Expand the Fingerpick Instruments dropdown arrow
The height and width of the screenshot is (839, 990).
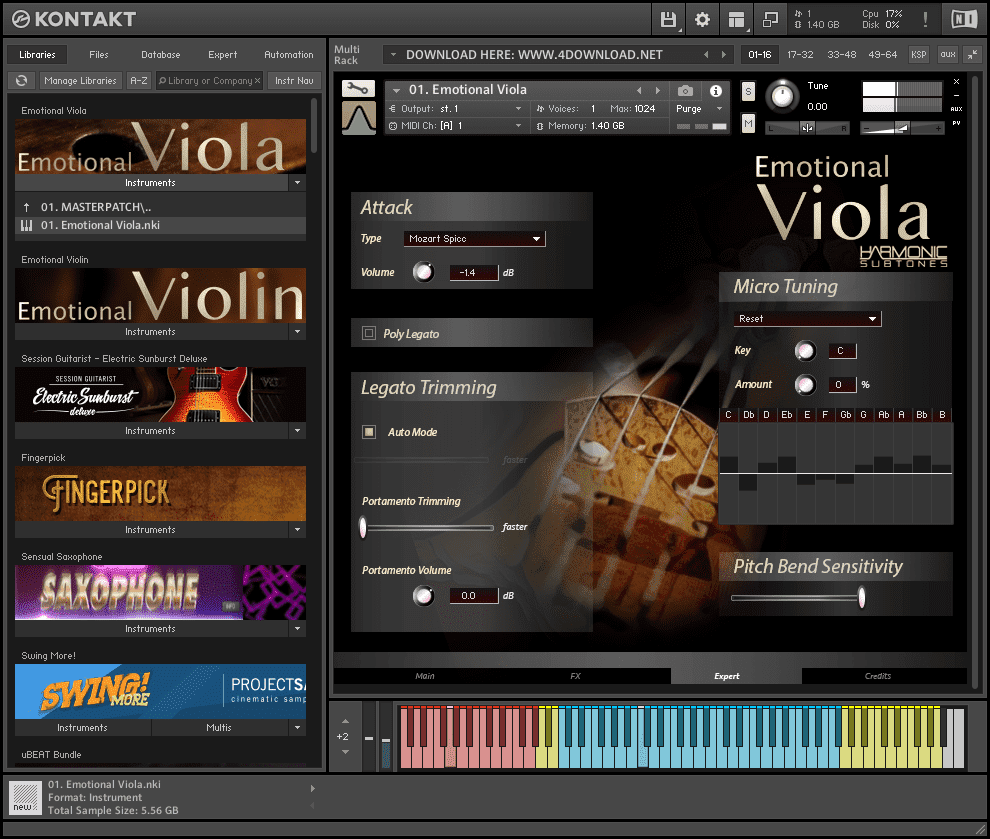(x=297, y=530)
